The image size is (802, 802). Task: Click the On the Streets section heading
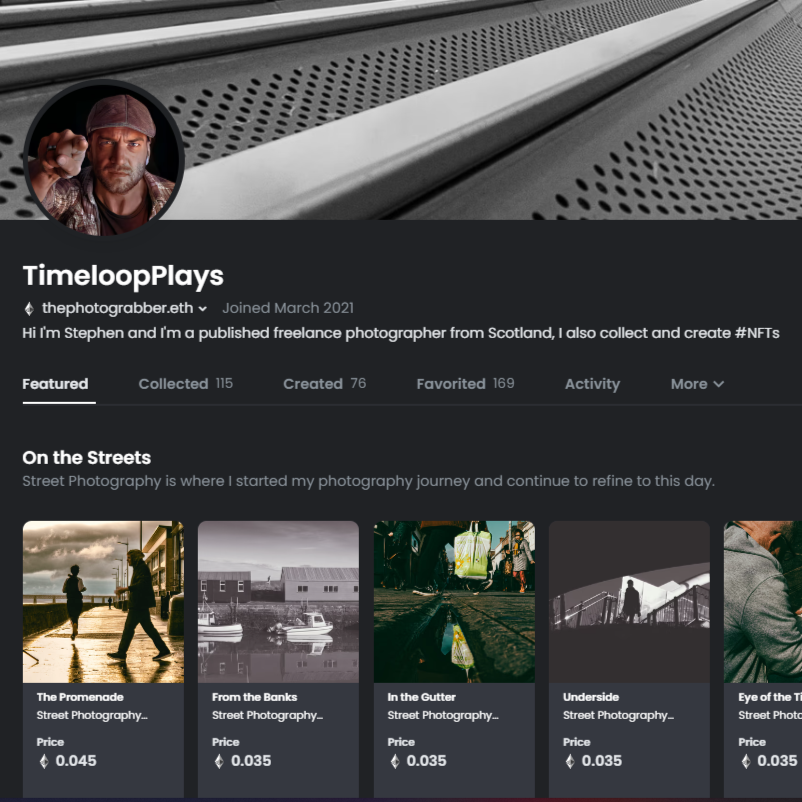pyautogui.click(x=86, y=457)
